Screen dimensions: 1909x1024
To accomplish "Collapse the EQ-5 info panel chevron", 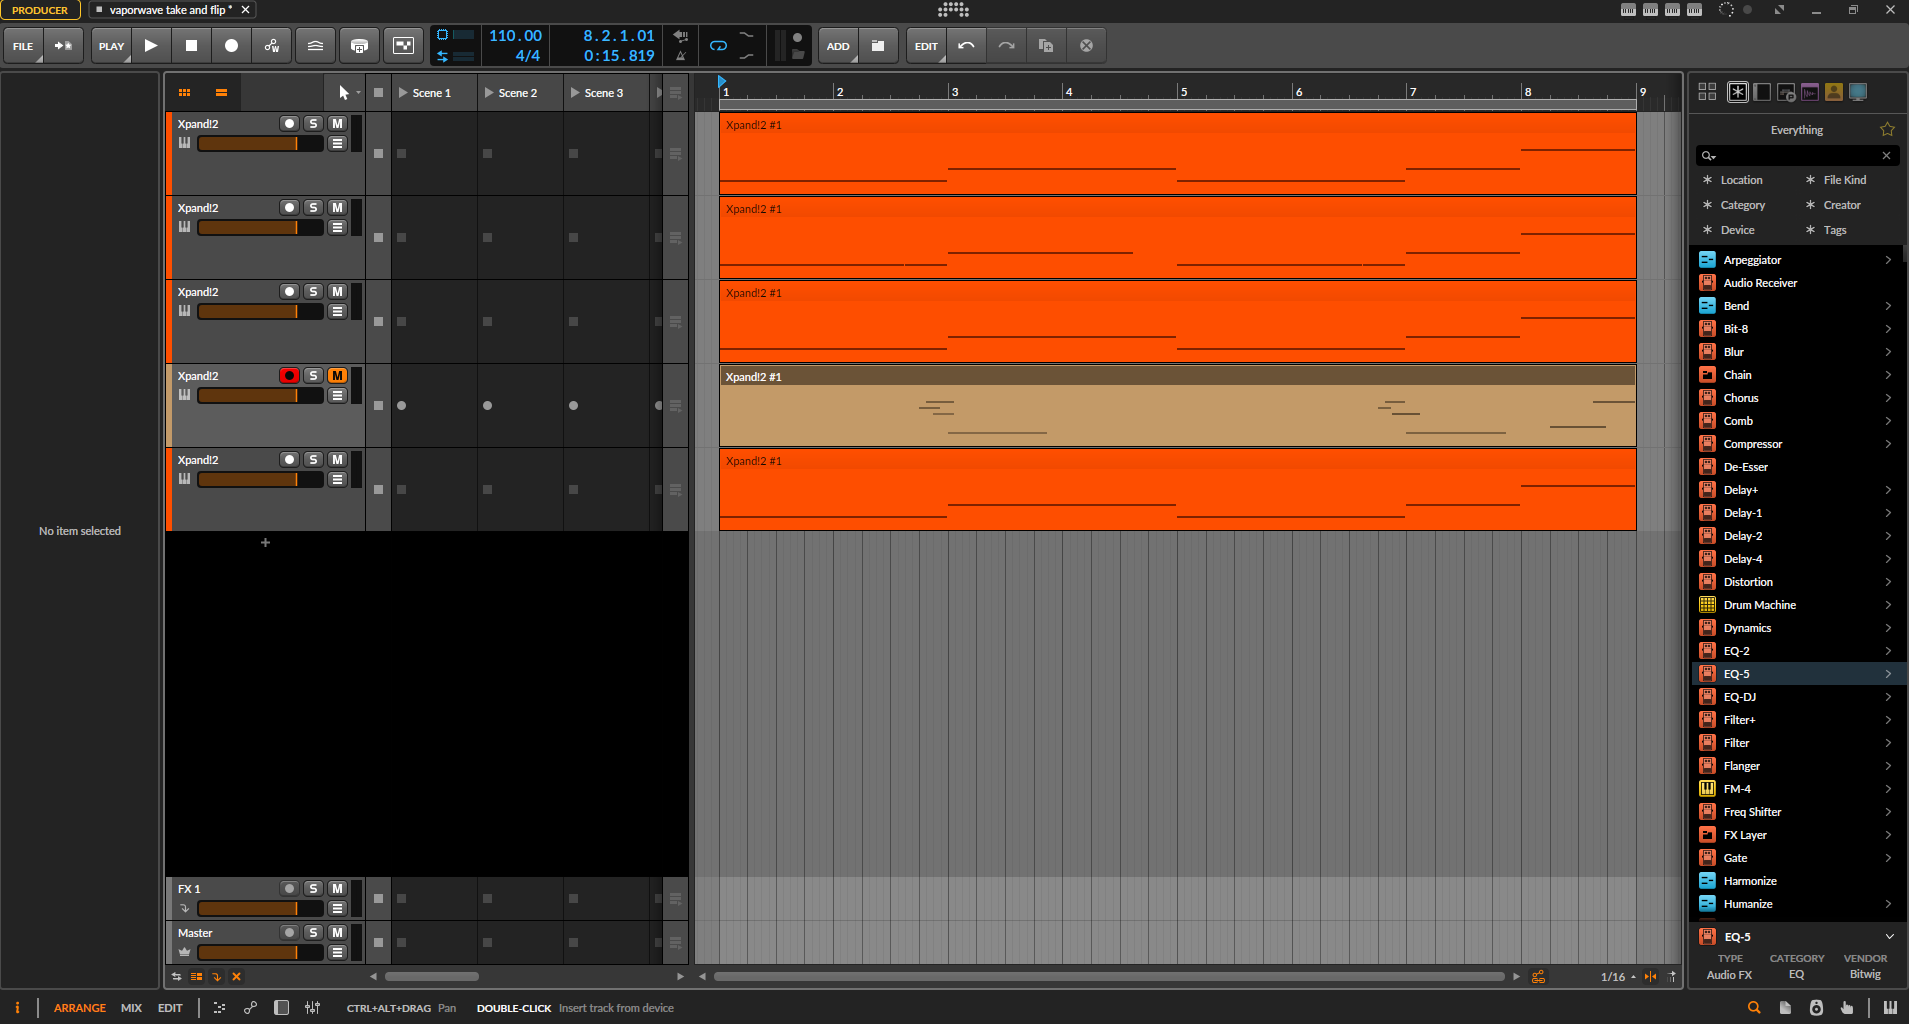I will tap(1890, 937).
